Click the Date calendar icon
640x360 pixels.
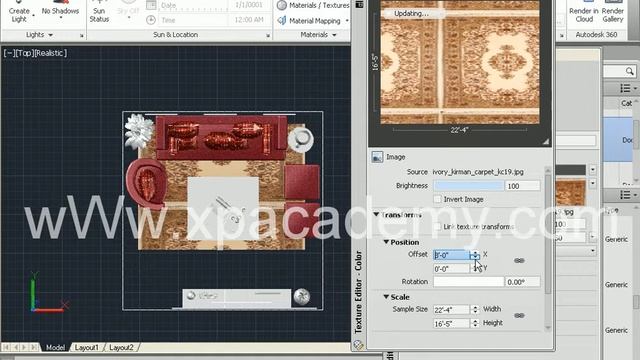click(x=151, y=5)
